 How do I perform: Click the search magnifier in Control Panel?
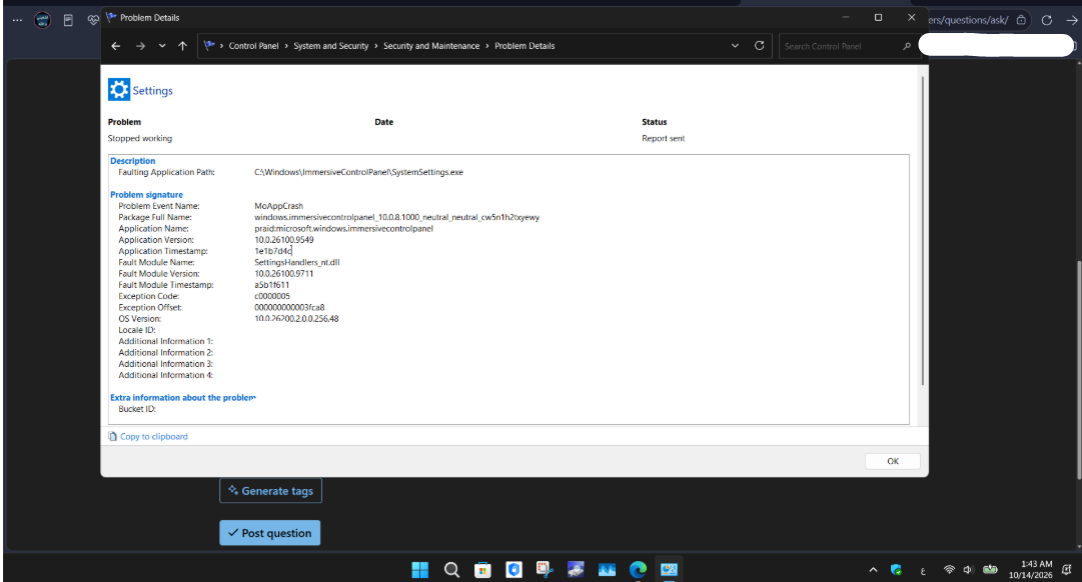907,46
